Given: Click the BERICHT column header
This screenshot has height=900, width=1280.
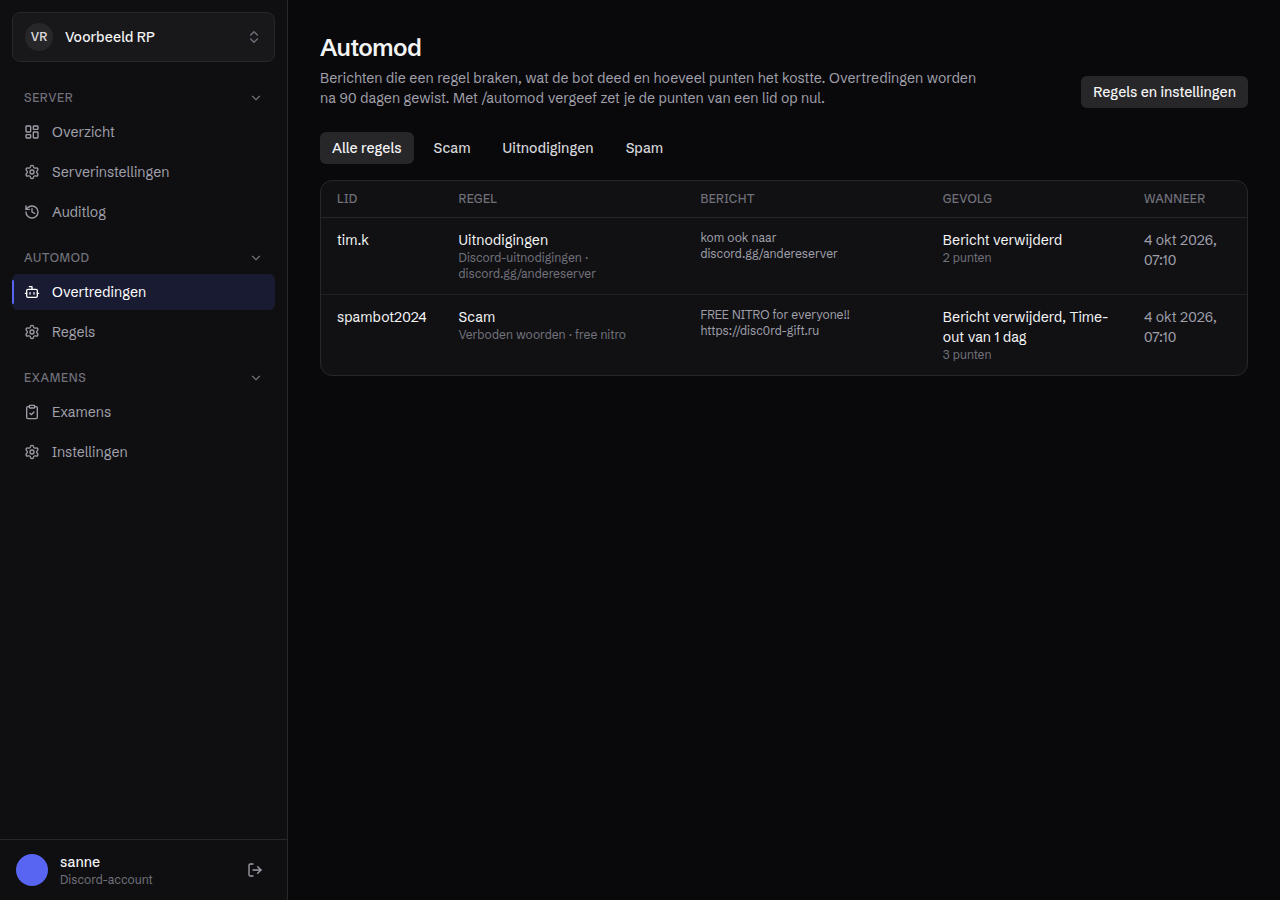Looking at the screenshot, I should pyautogui.click(x=727, y=199).
